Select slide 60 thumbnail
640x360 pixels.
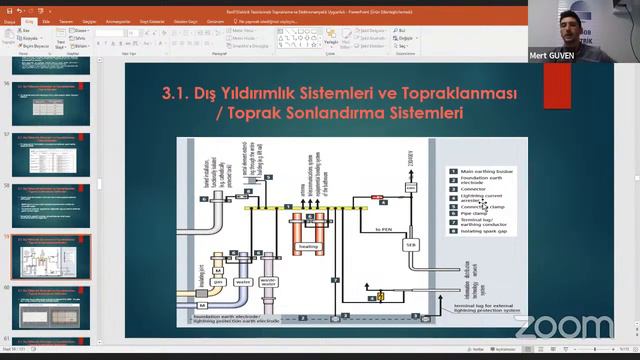(x=51, y=308)
